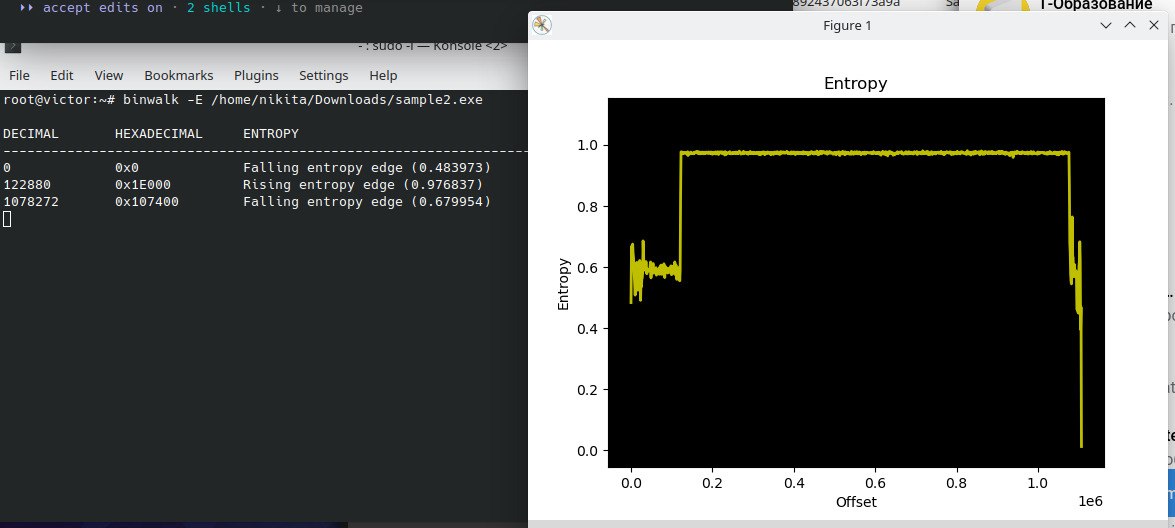
Task: Open the Edit menu in Konsole
Action: (61, 76)
